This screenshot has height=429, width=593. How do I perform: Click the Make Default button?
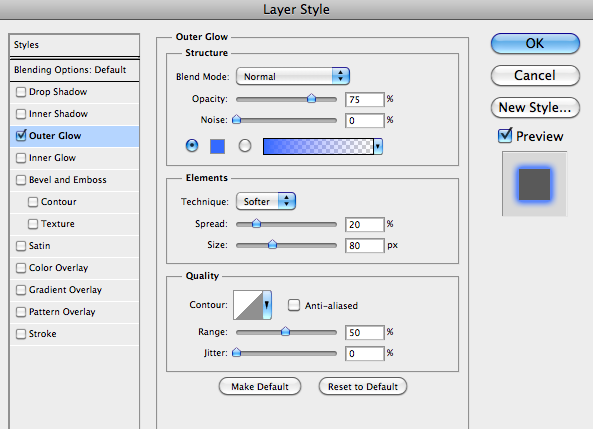260,387
